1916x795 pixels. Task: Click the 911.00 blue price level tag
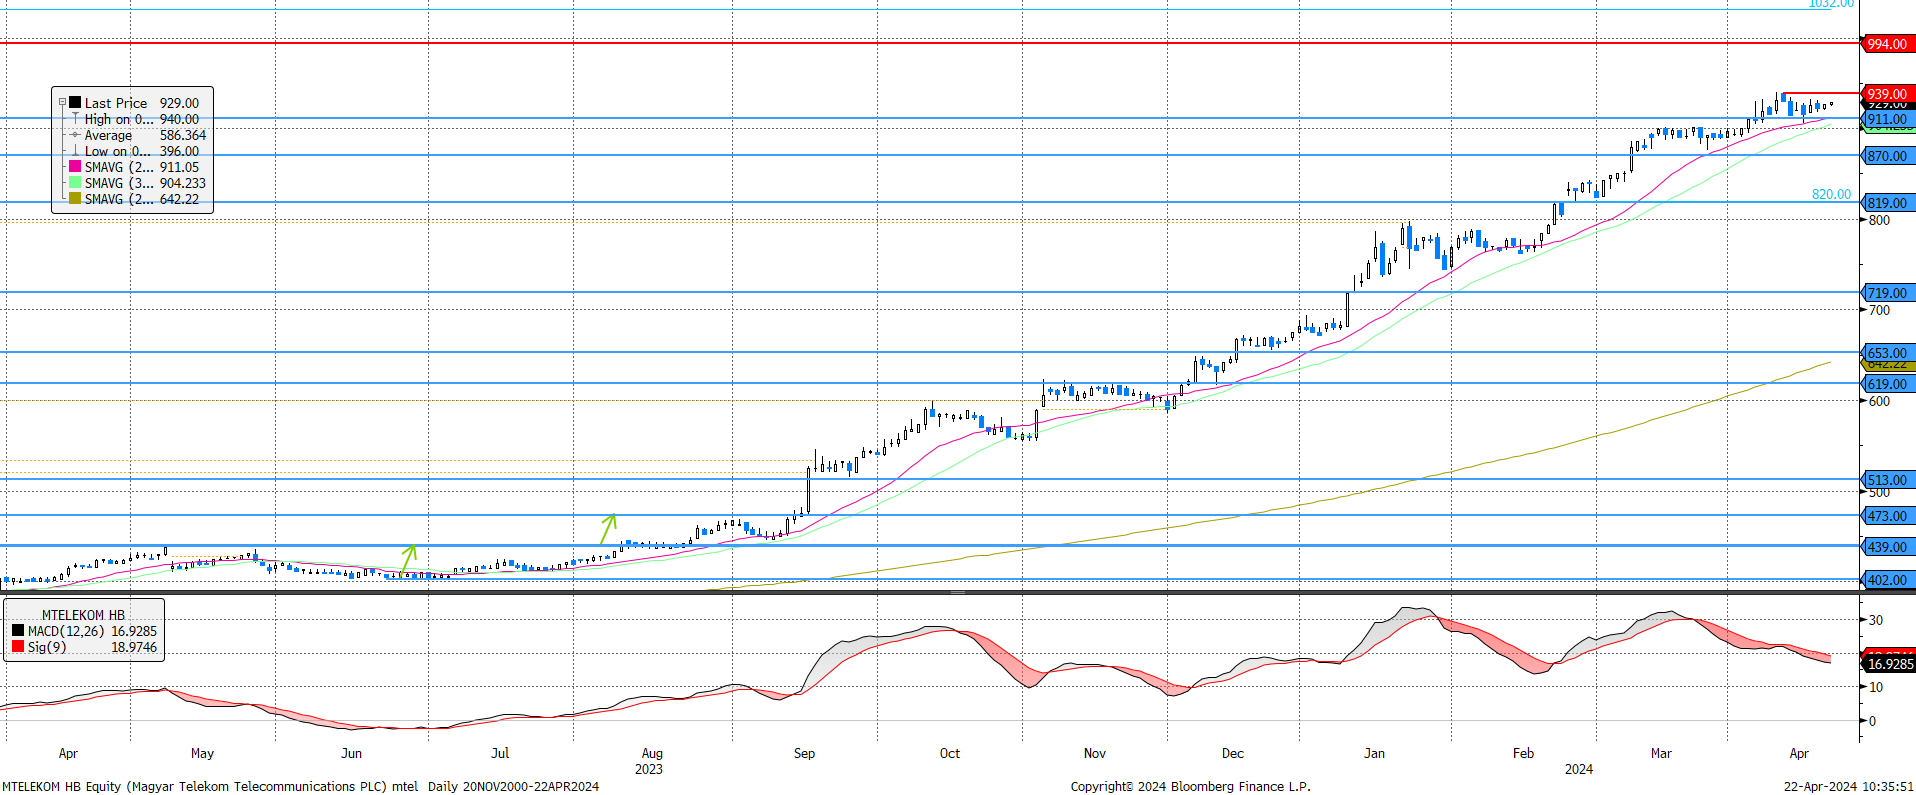pyautogui.click(x=1888, y=119)
